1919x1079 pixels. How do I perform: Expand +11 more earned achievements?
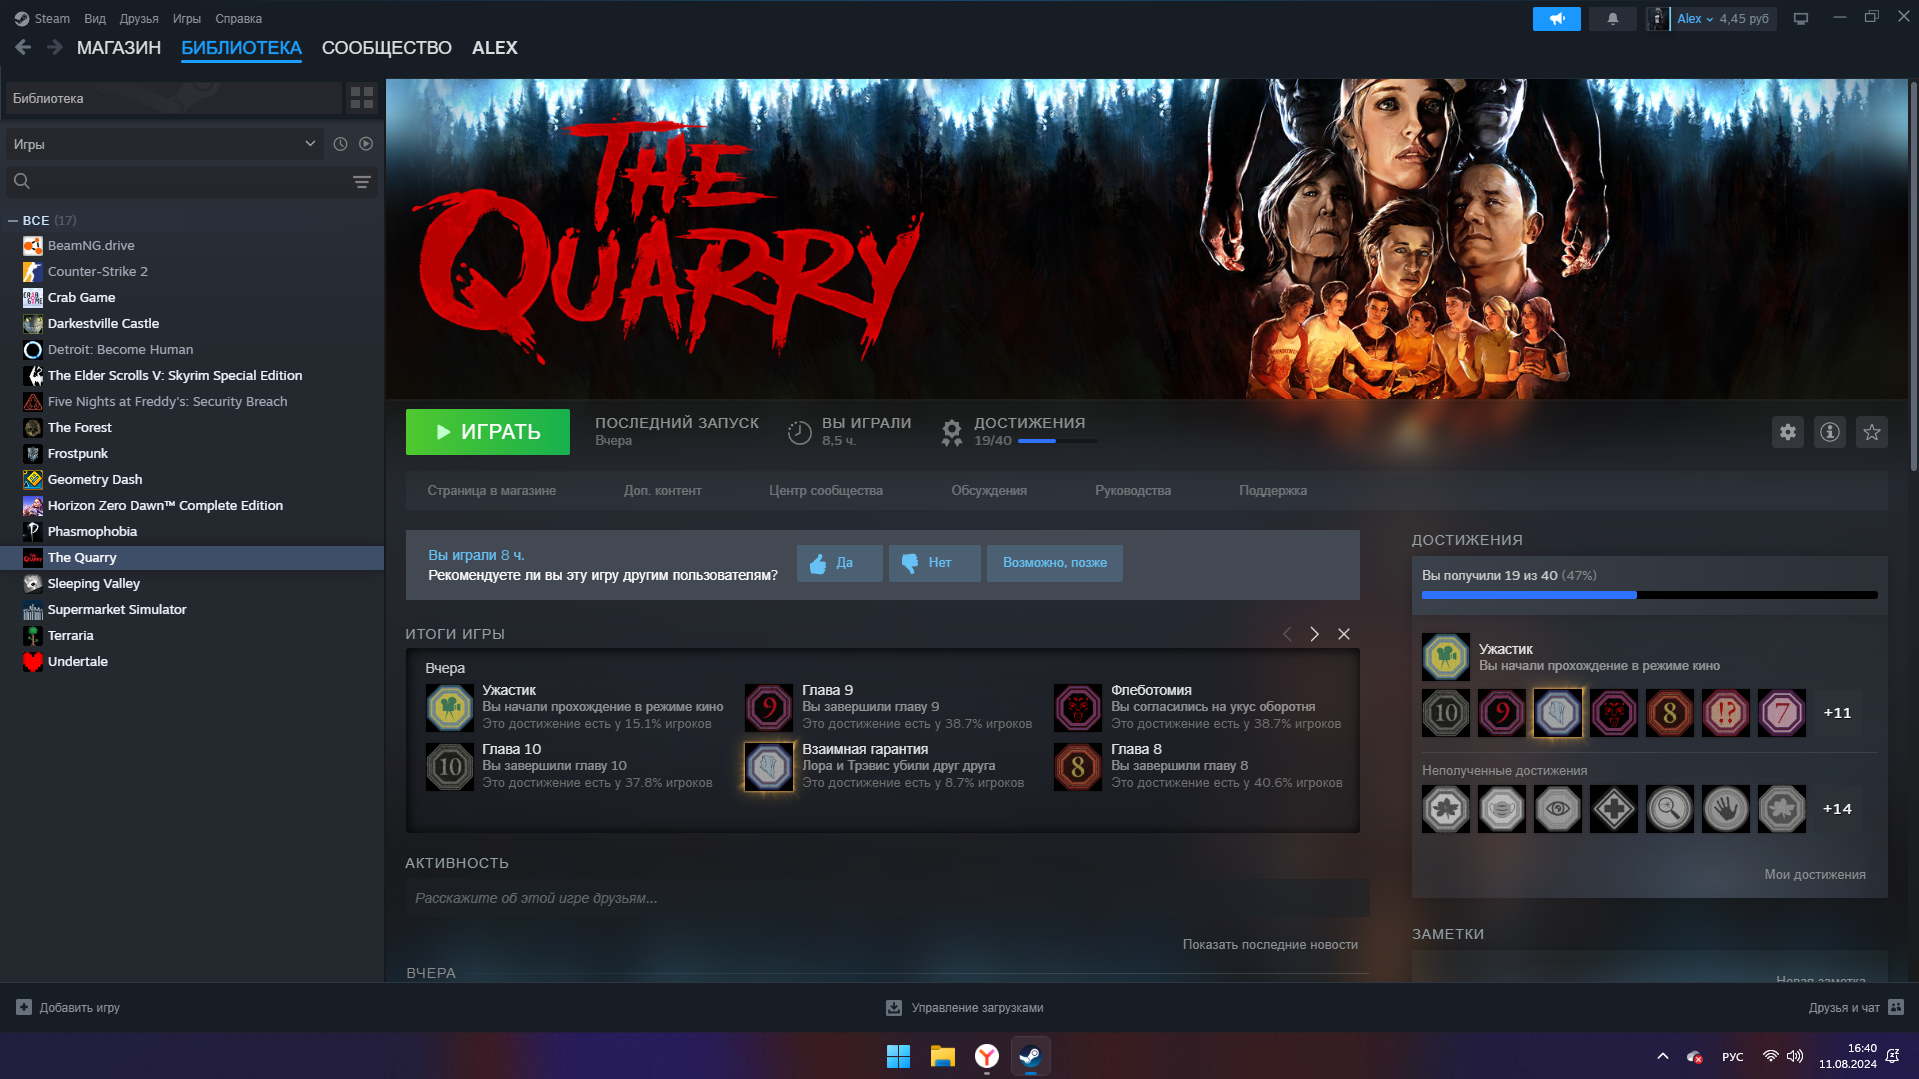click(x=1837, y=713)
